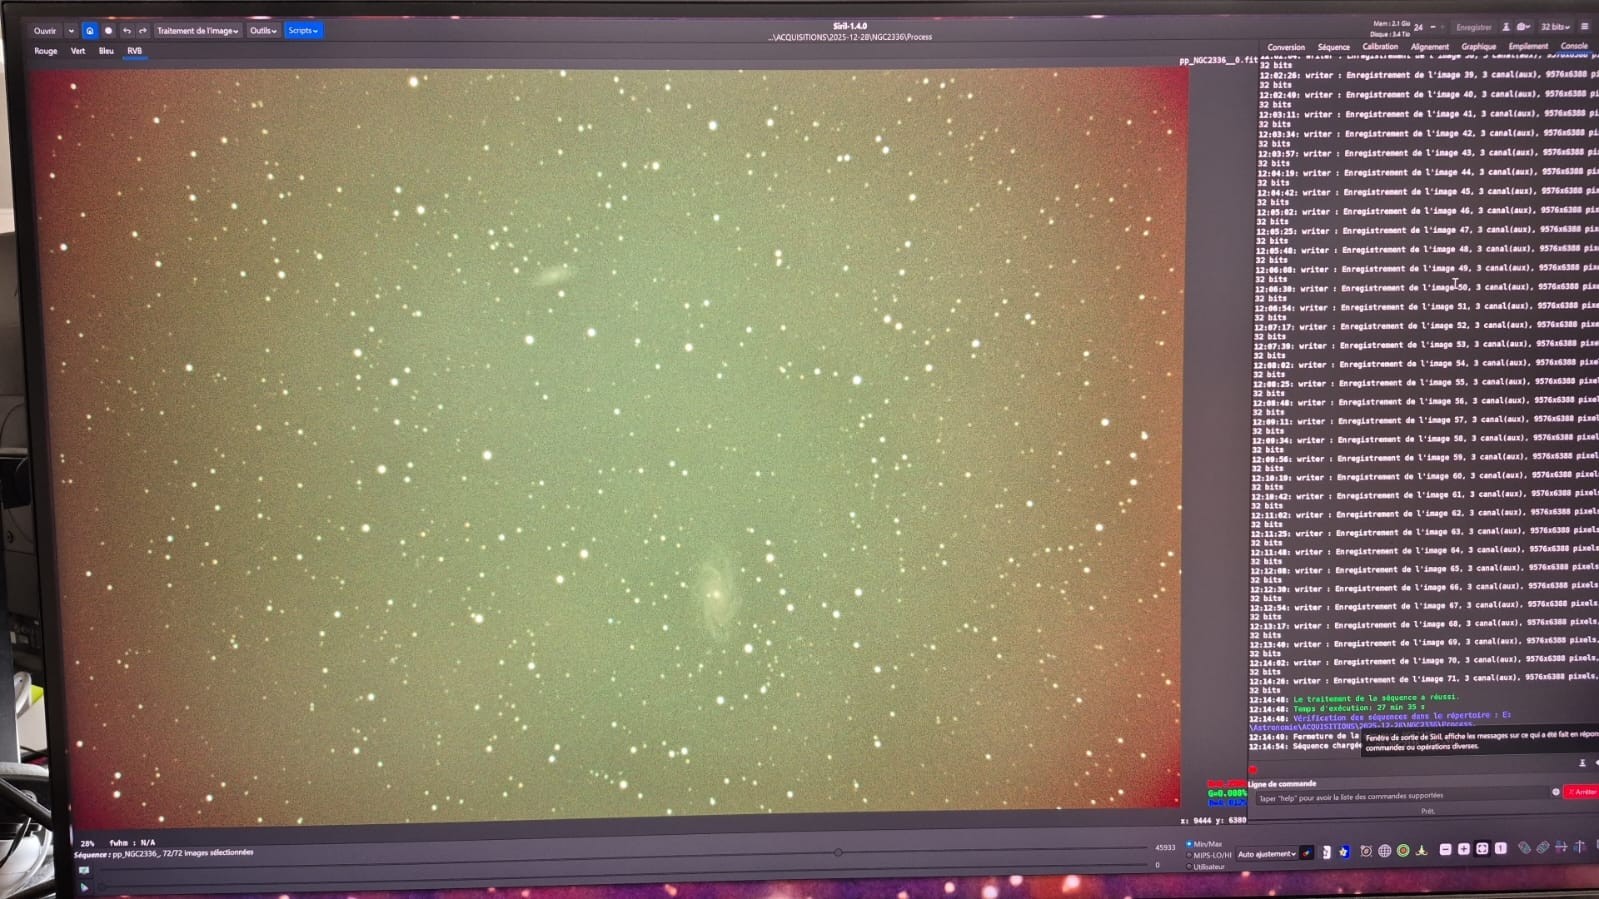1599x899 pixels.
Task: Open the 32 bits depth dropdown
Action: [x=1555, y=27]
